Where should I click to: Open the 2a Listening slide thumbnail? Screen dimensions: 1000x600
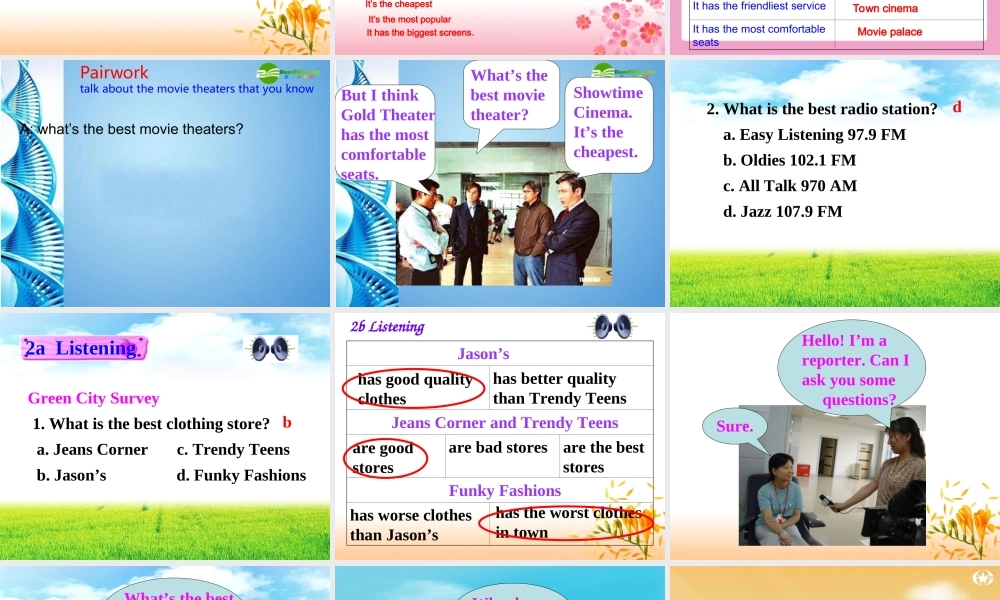click(165, 436)
